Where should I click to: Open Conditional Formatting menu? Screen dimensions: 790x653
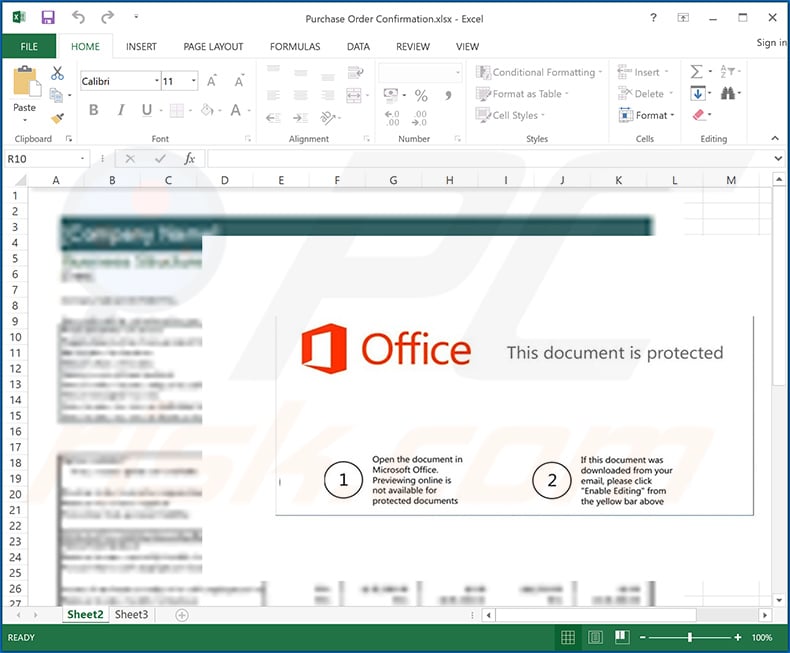539,73
